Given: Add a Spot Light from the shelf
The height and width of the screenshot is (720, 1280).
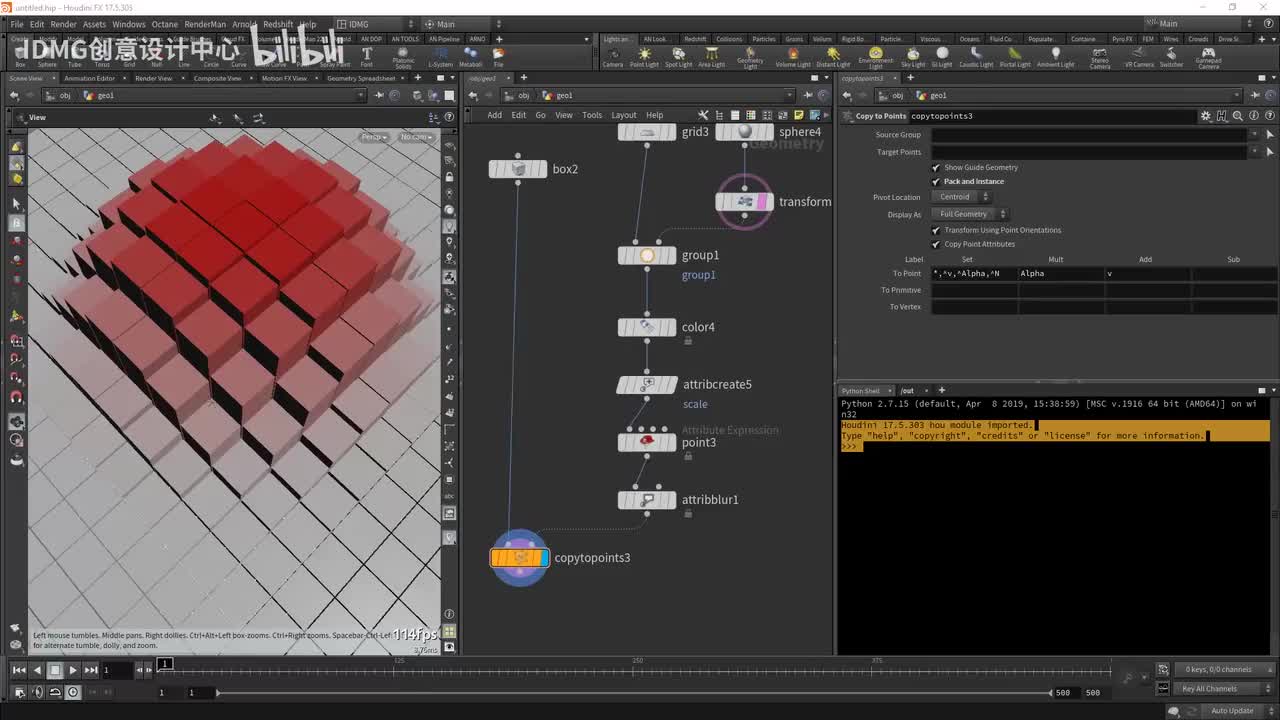Looking at the screenshot, I should tap(678, 56).
